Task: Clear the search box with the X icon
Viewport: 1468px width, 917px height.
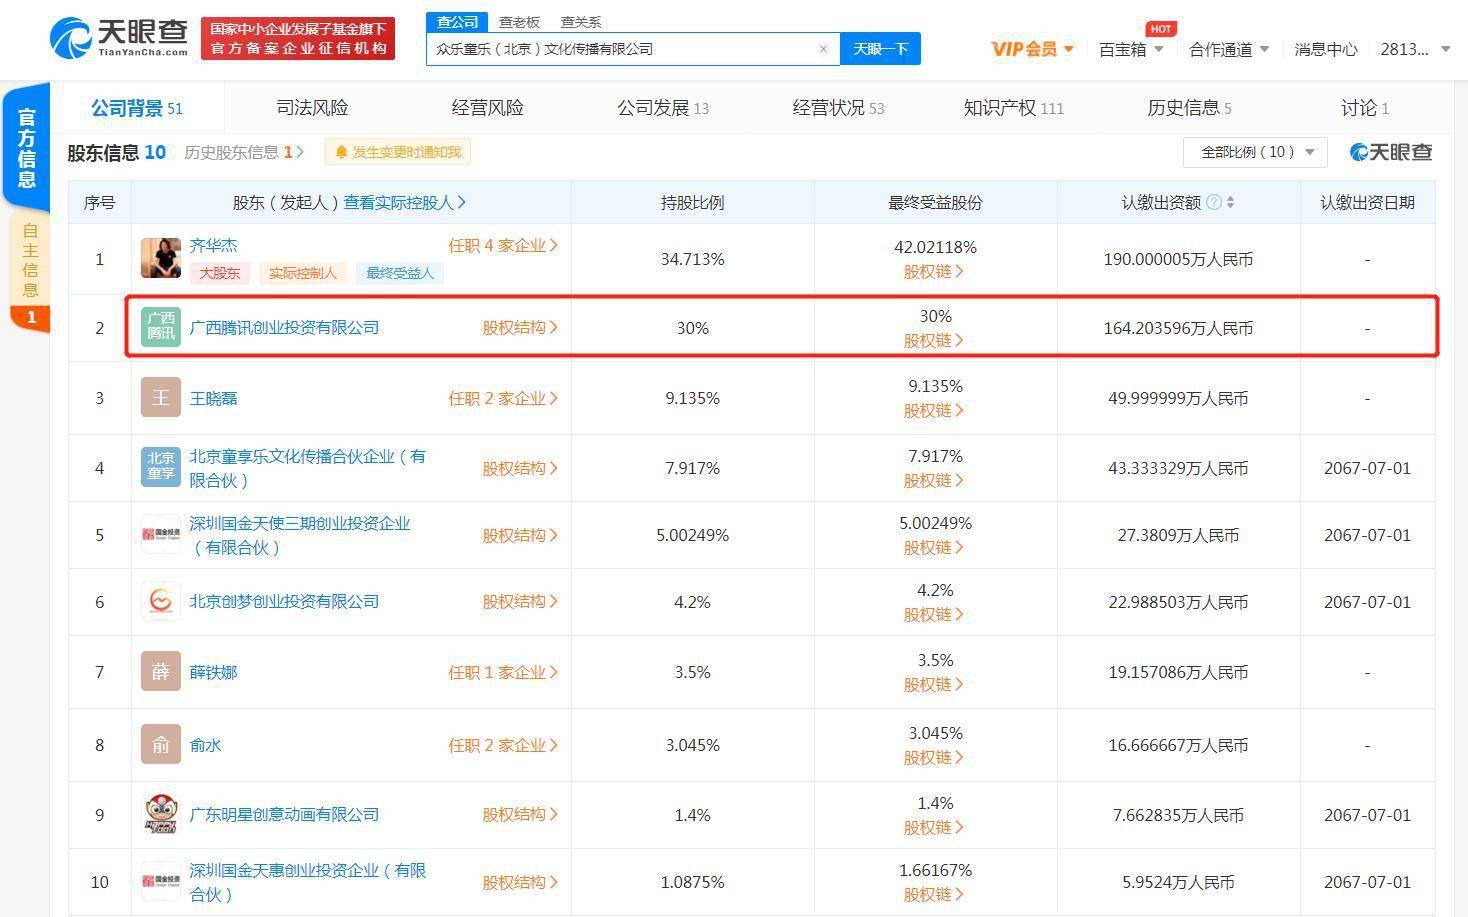Action: point(823,49)
